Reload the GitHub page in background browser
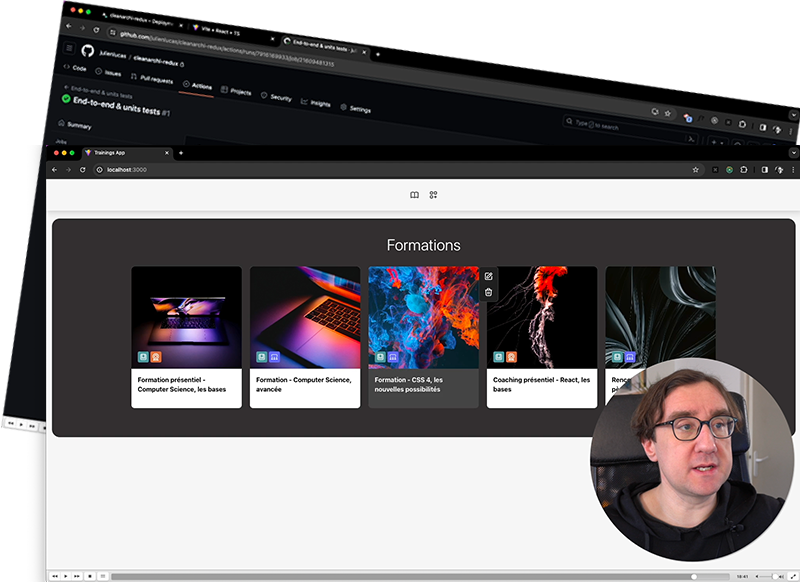Image resolution: width=800 pixels, height=582 pixels. pyautogui.click(x=96, y=30)
